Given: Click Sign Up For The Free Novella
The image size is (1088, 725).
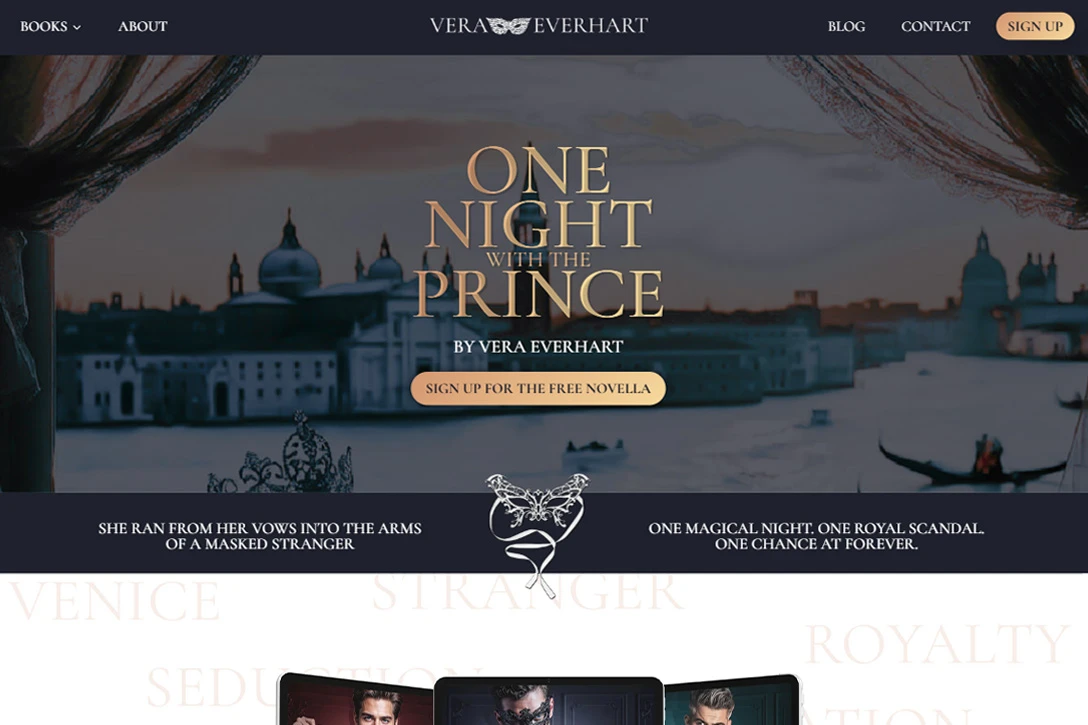Looking at the screenshot, I should pyautogui.click(x=538, y=389).
